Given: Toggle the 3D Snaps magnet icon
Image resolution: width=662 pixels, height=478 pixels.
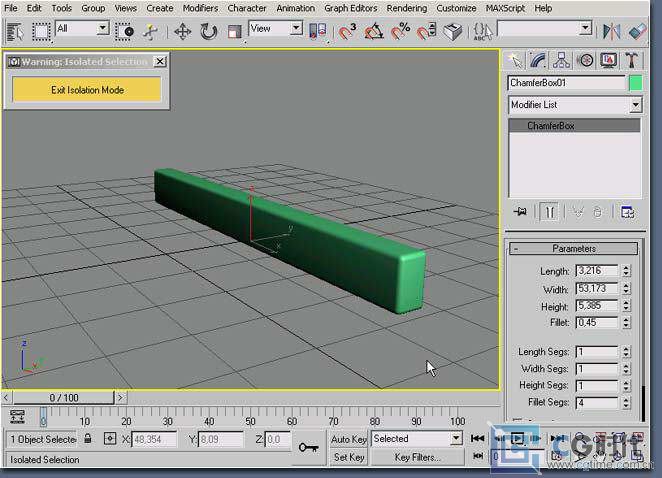Looking at the screenshot, I should point(347,32).
